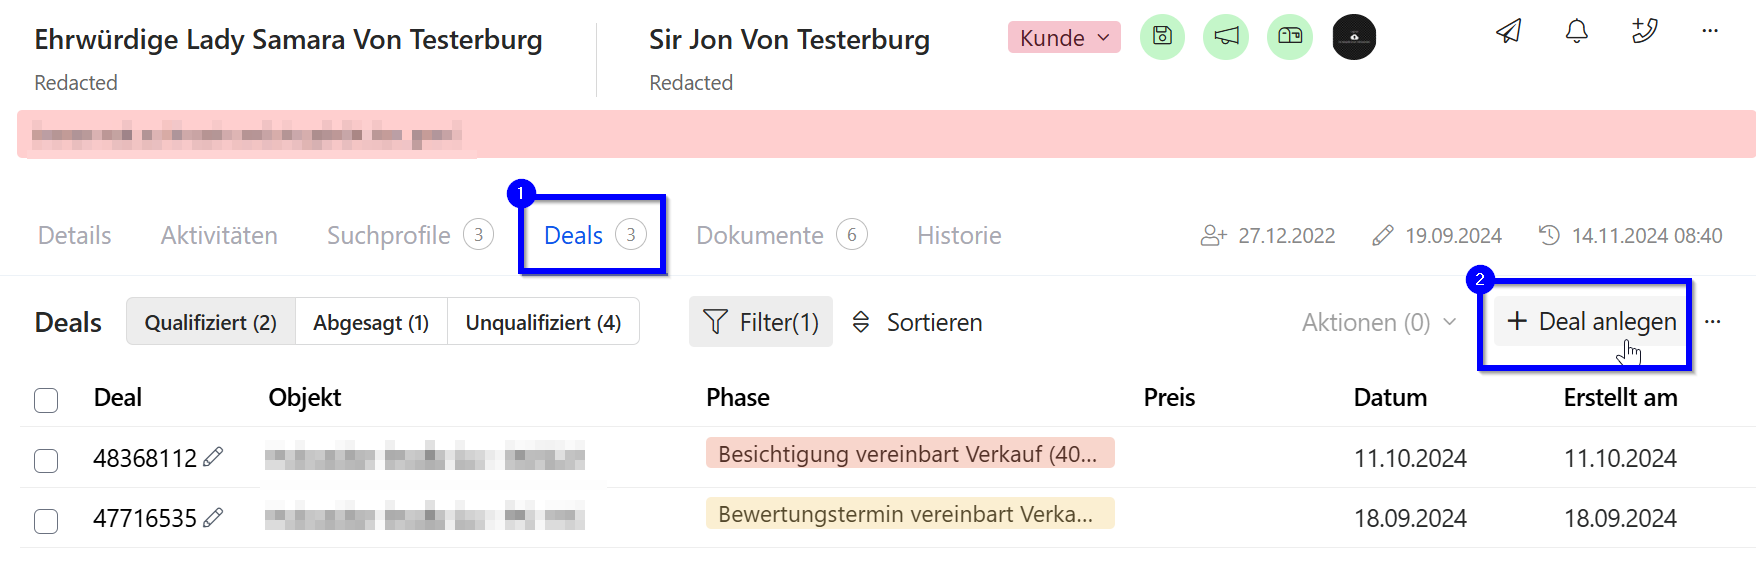Open the Filter(1) button
Screen dimensions: 1756x571
[x=761, y=322]
